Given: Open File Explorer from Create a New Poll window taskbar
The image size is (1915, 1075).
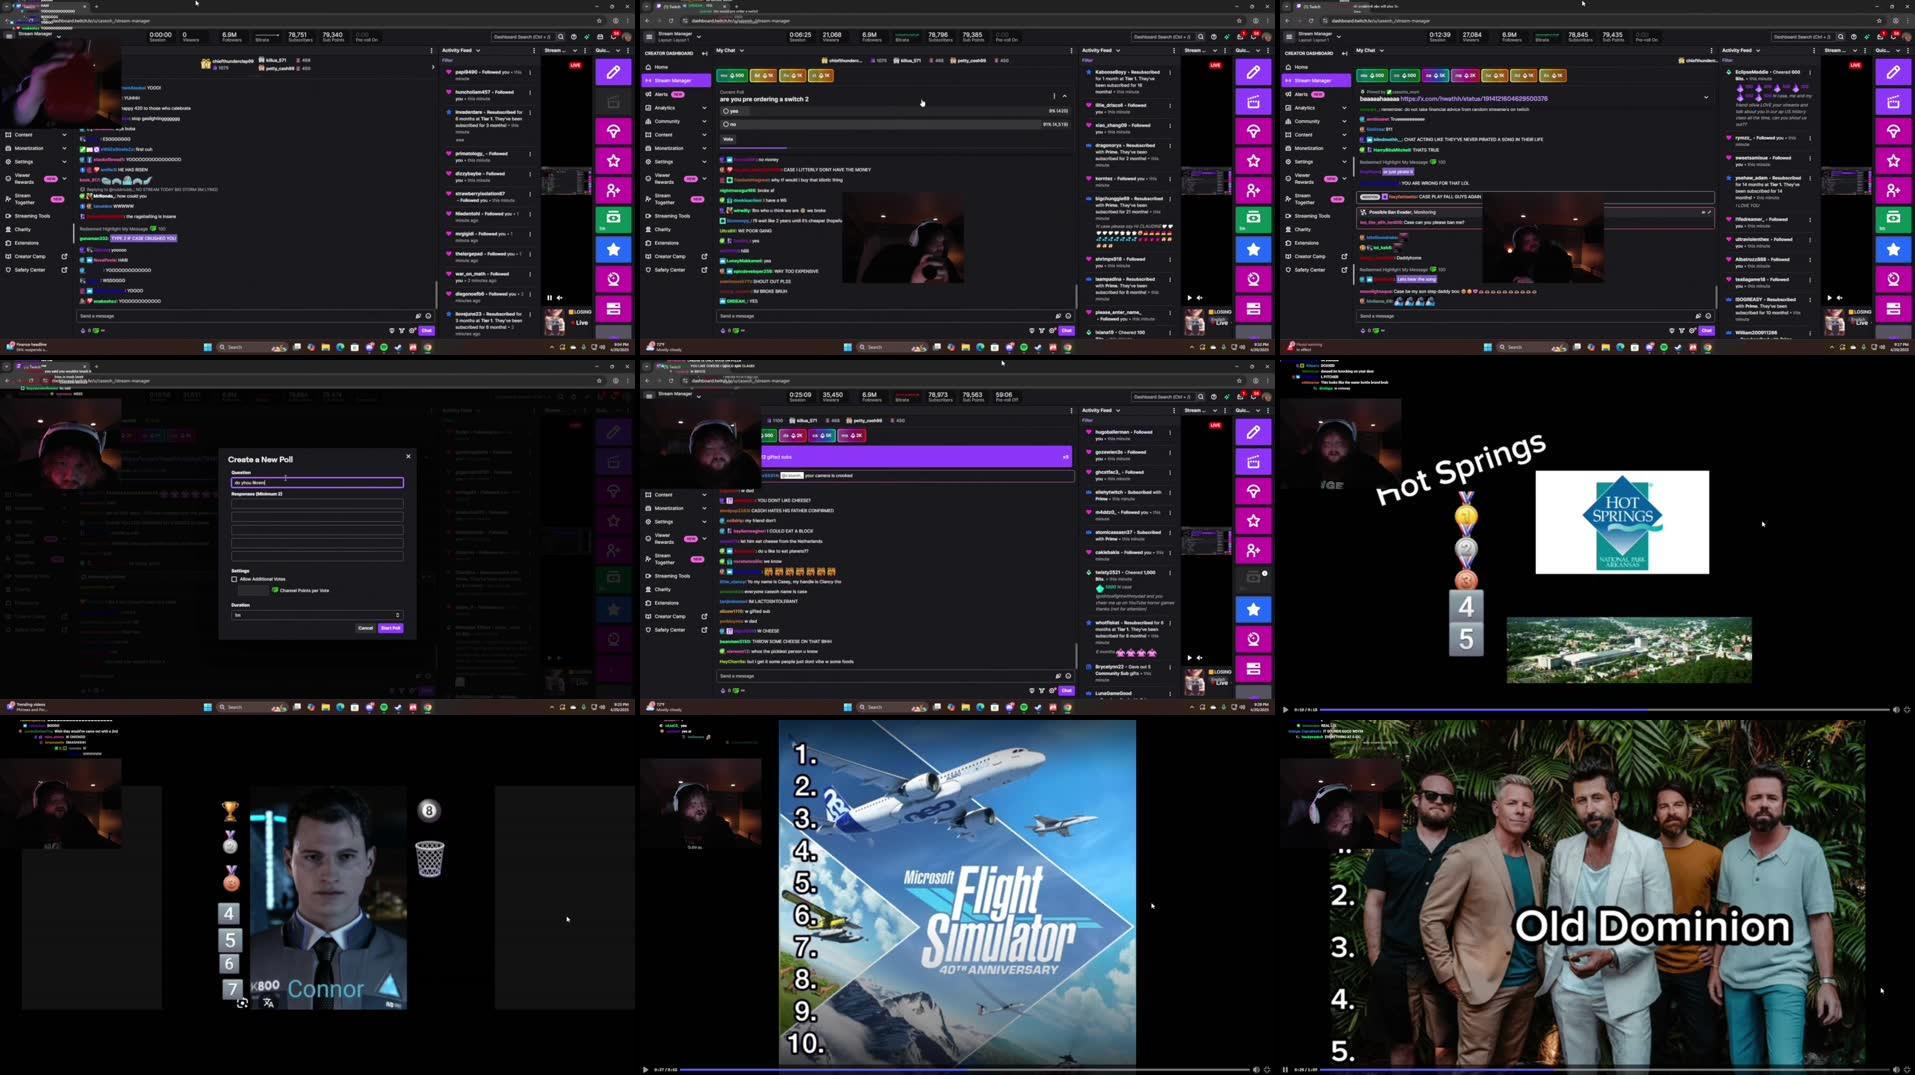Looking at the screenshot, I should [325, 707].
